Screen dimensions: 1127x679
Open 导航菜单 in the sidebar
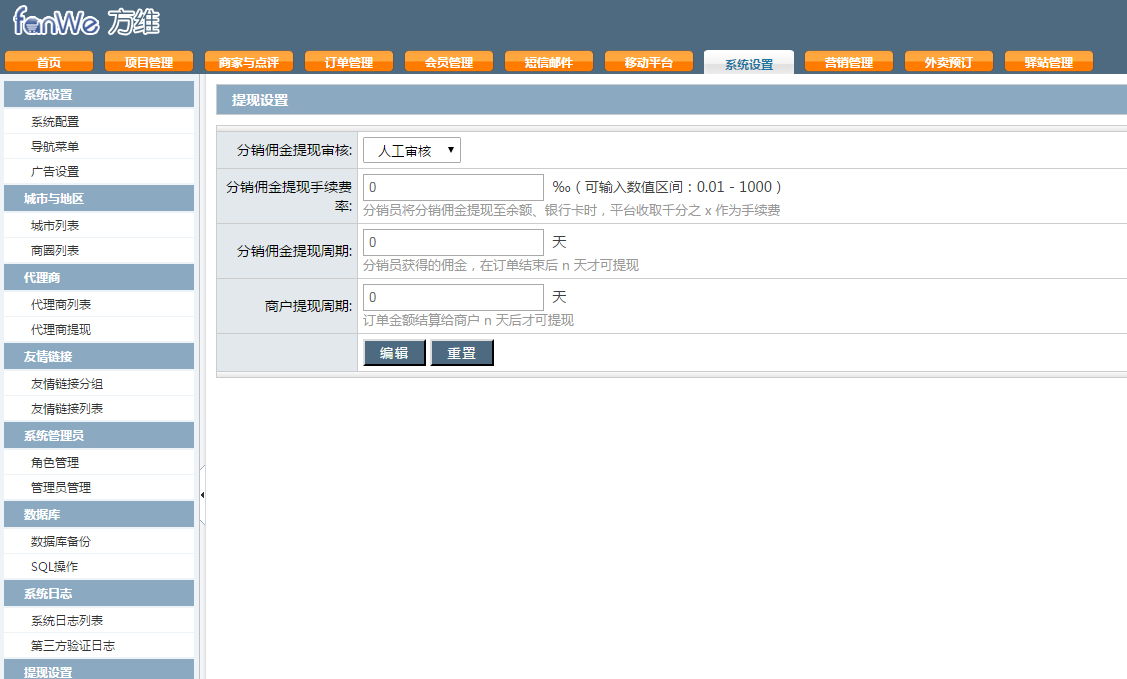[55, 147]
